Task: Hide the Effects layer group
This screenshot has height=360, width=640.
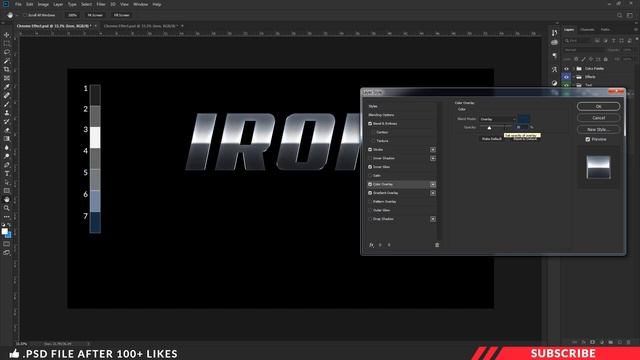Action: 567,77
